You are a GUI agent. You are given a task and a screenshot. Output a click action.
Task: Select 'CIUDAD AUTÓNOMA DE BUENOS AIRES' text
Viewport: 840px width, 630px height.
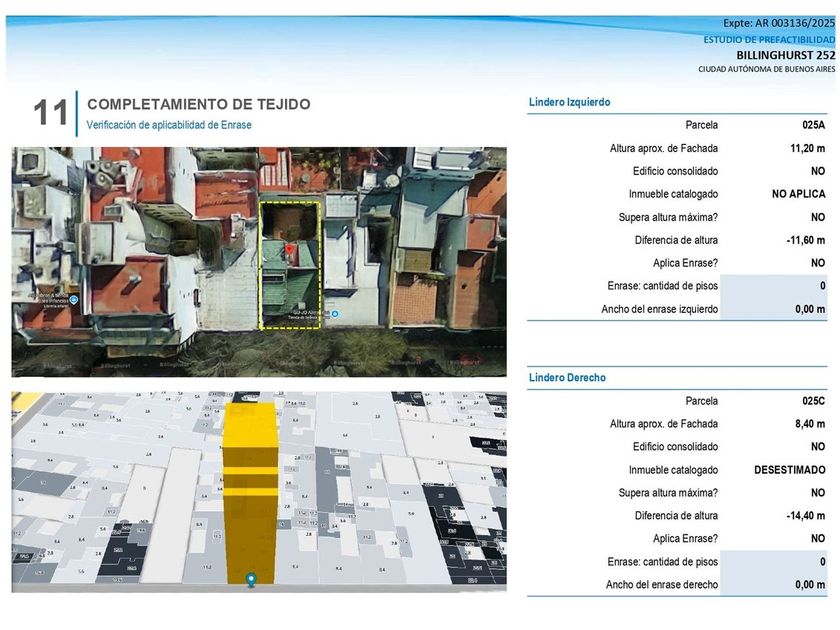[x=767, y=69]
